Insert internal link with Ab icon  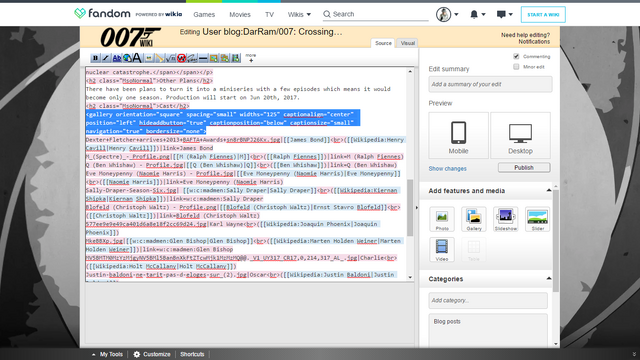point(117,58)
